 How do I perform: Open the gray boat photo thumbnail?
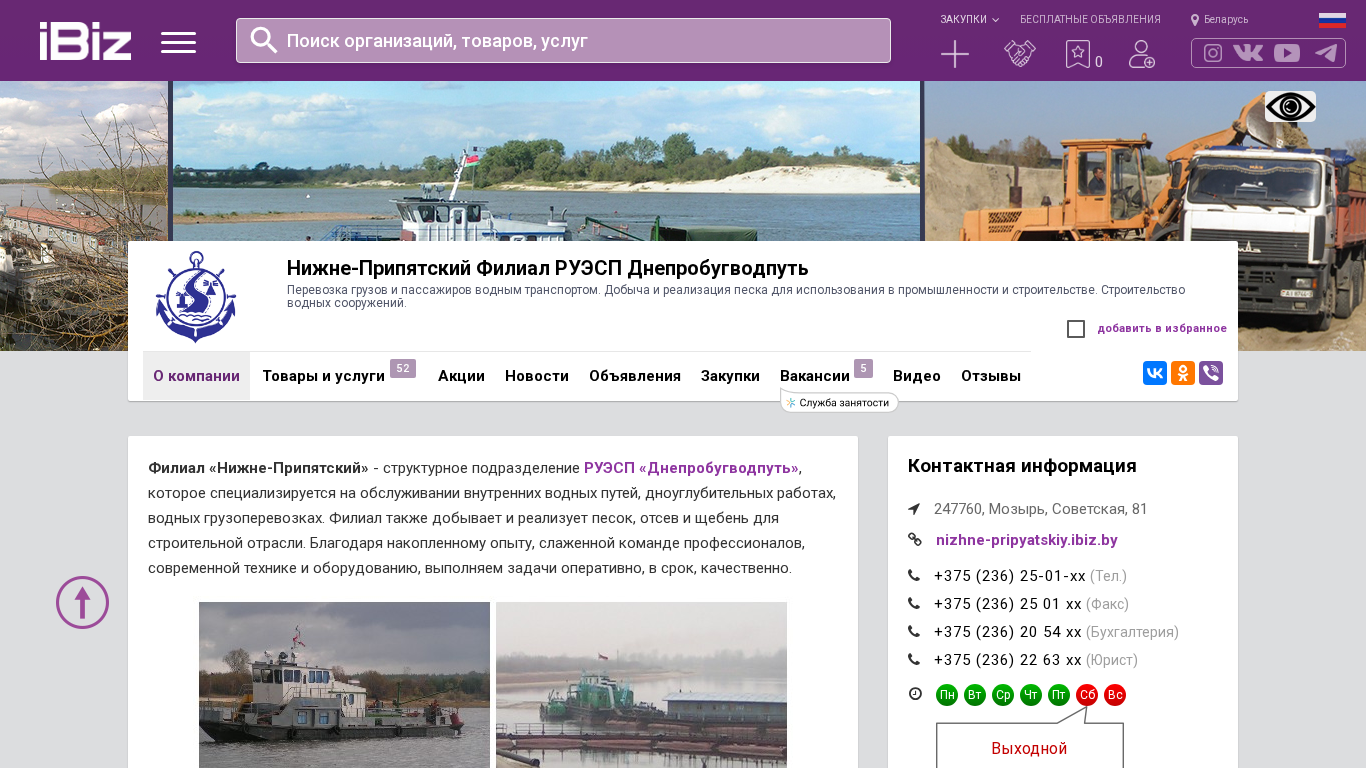(x=344, y=685)
